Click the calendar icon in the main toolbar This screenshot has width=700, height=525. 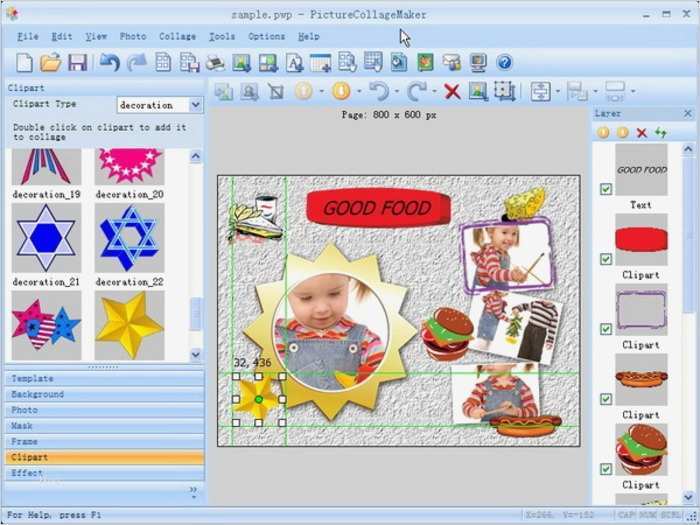321,62
